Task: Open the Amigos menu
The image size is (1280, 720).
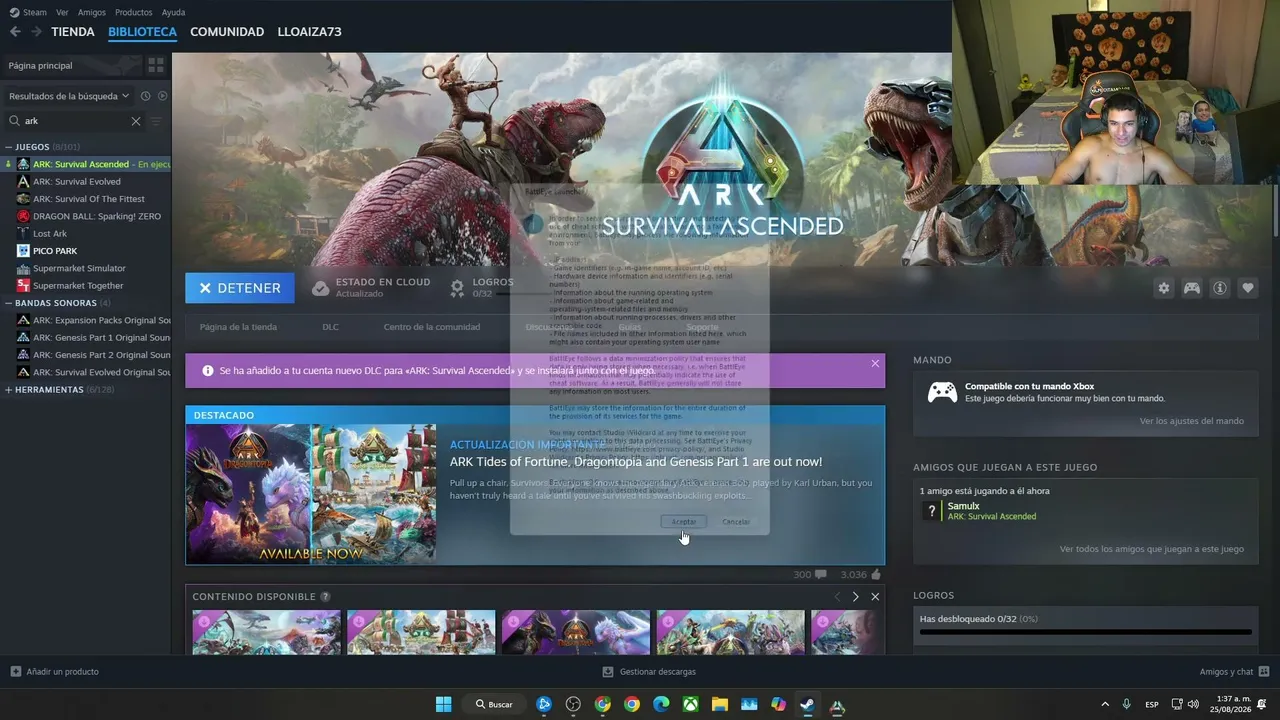Action: (x=92, y=12)
